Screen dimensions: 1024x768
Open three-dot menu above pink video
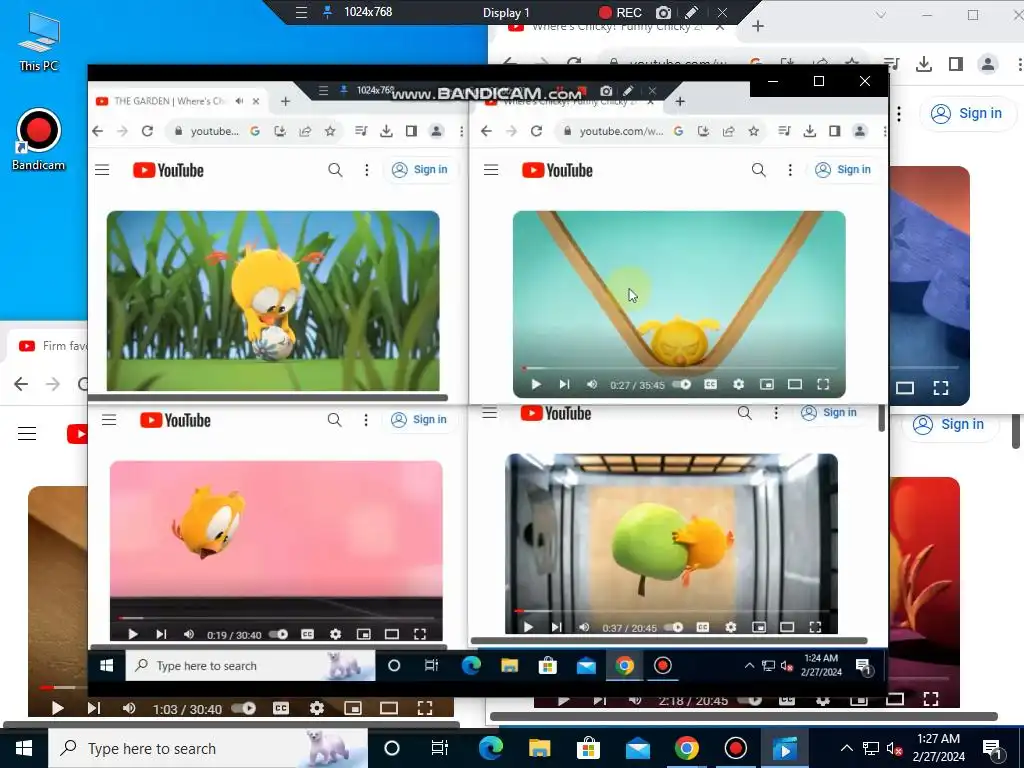[x=366, y=420]
